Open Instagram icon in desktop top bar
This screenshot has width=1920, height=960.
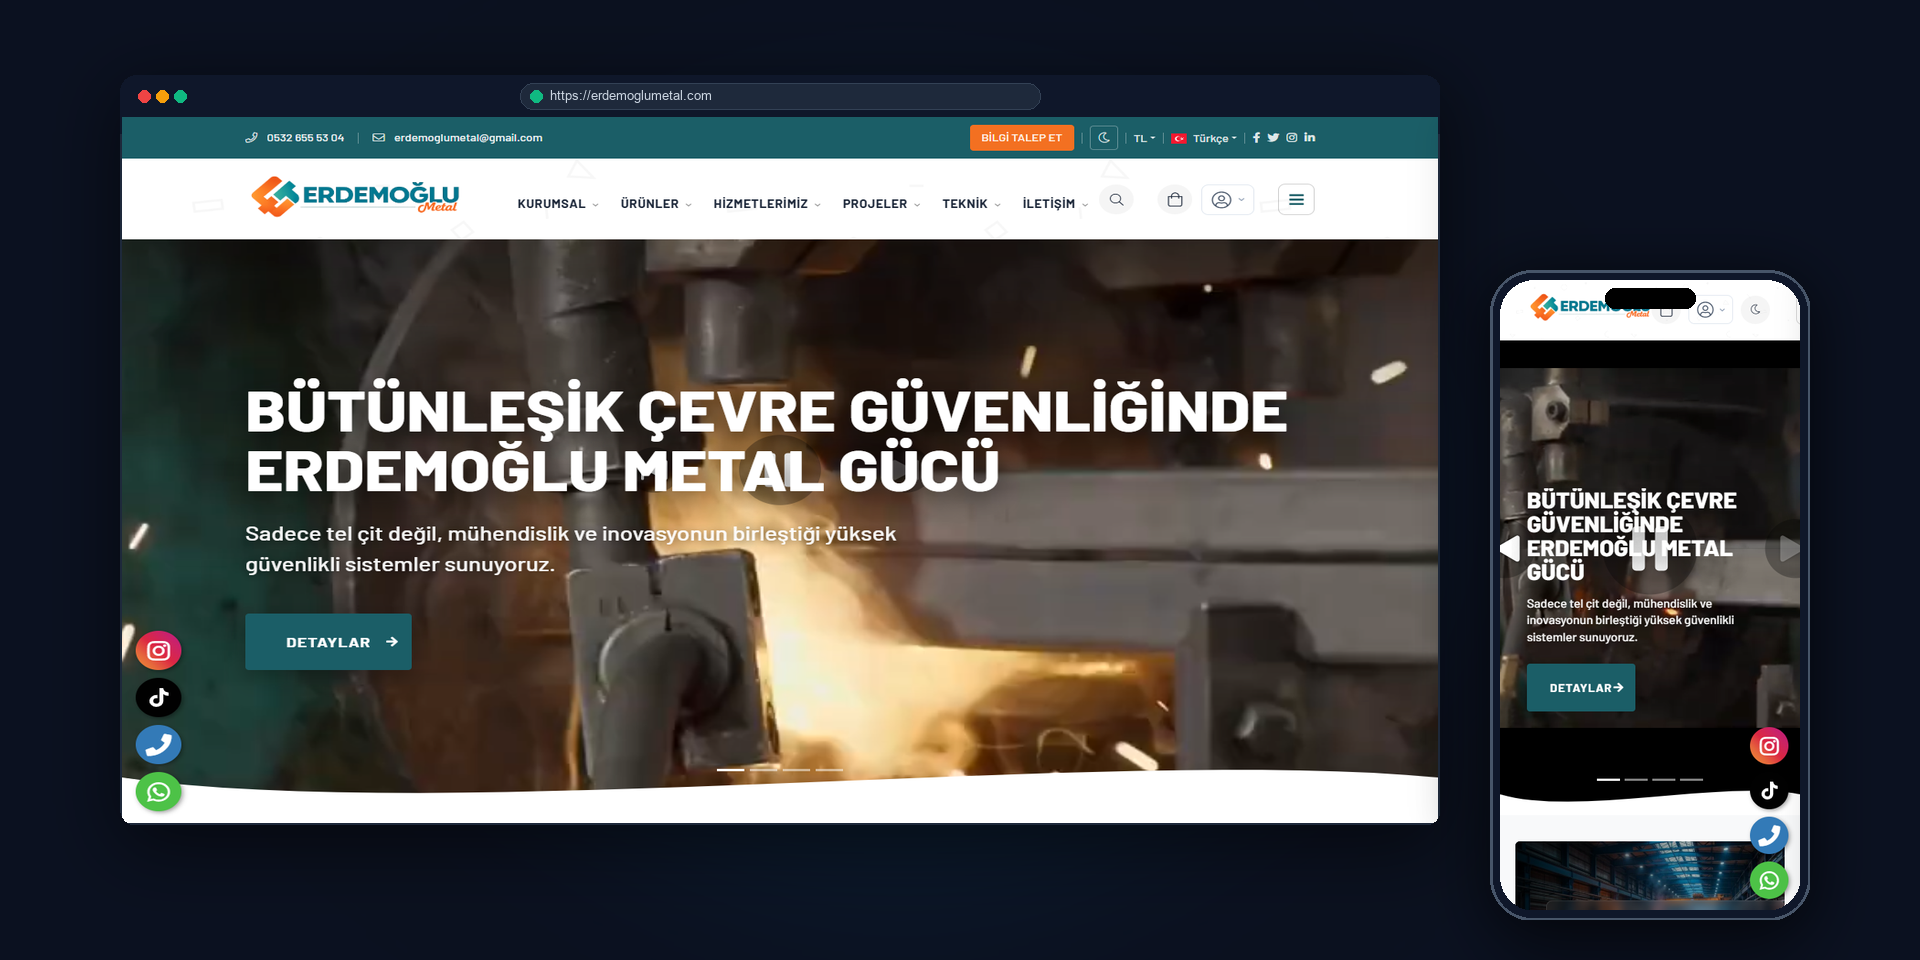tap(1291, 138)
